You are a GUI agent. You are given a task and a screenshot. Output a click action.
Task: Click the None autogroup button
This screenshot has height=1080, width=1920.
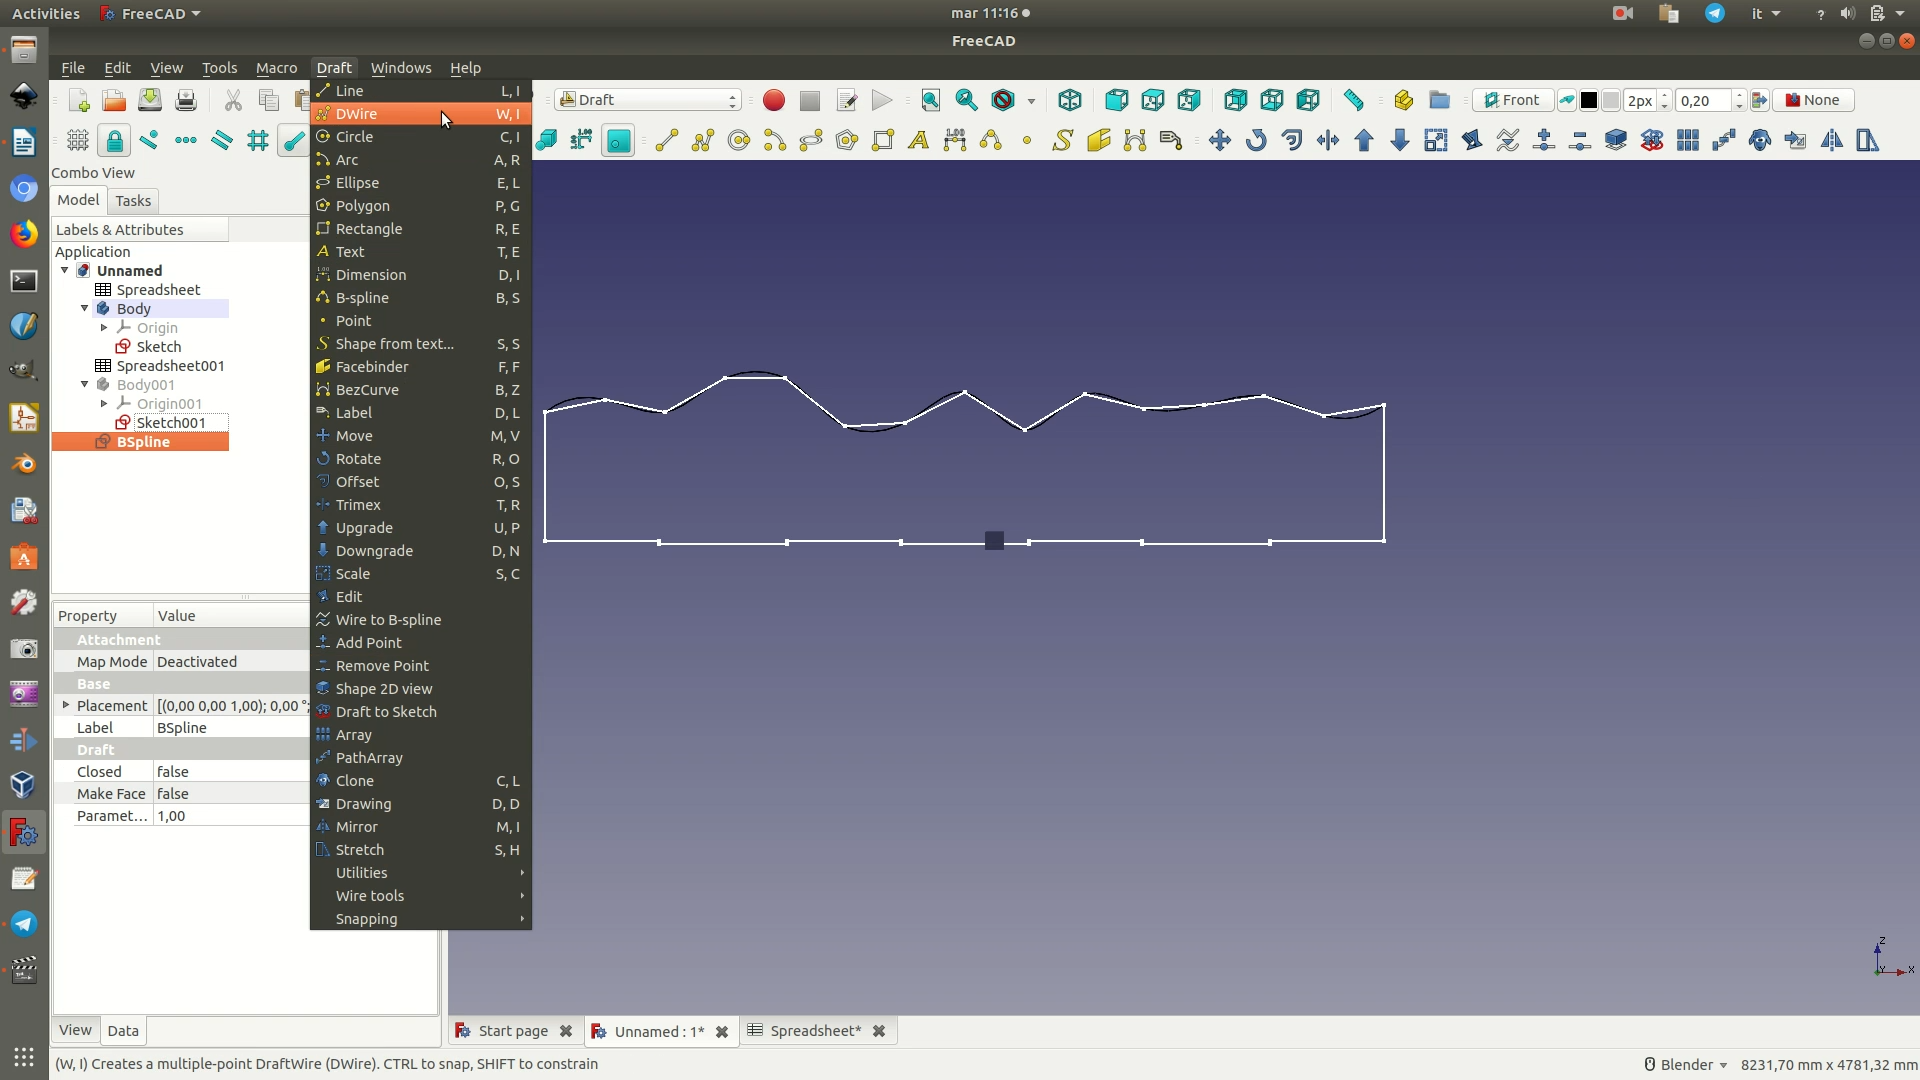coord(1813,100)
